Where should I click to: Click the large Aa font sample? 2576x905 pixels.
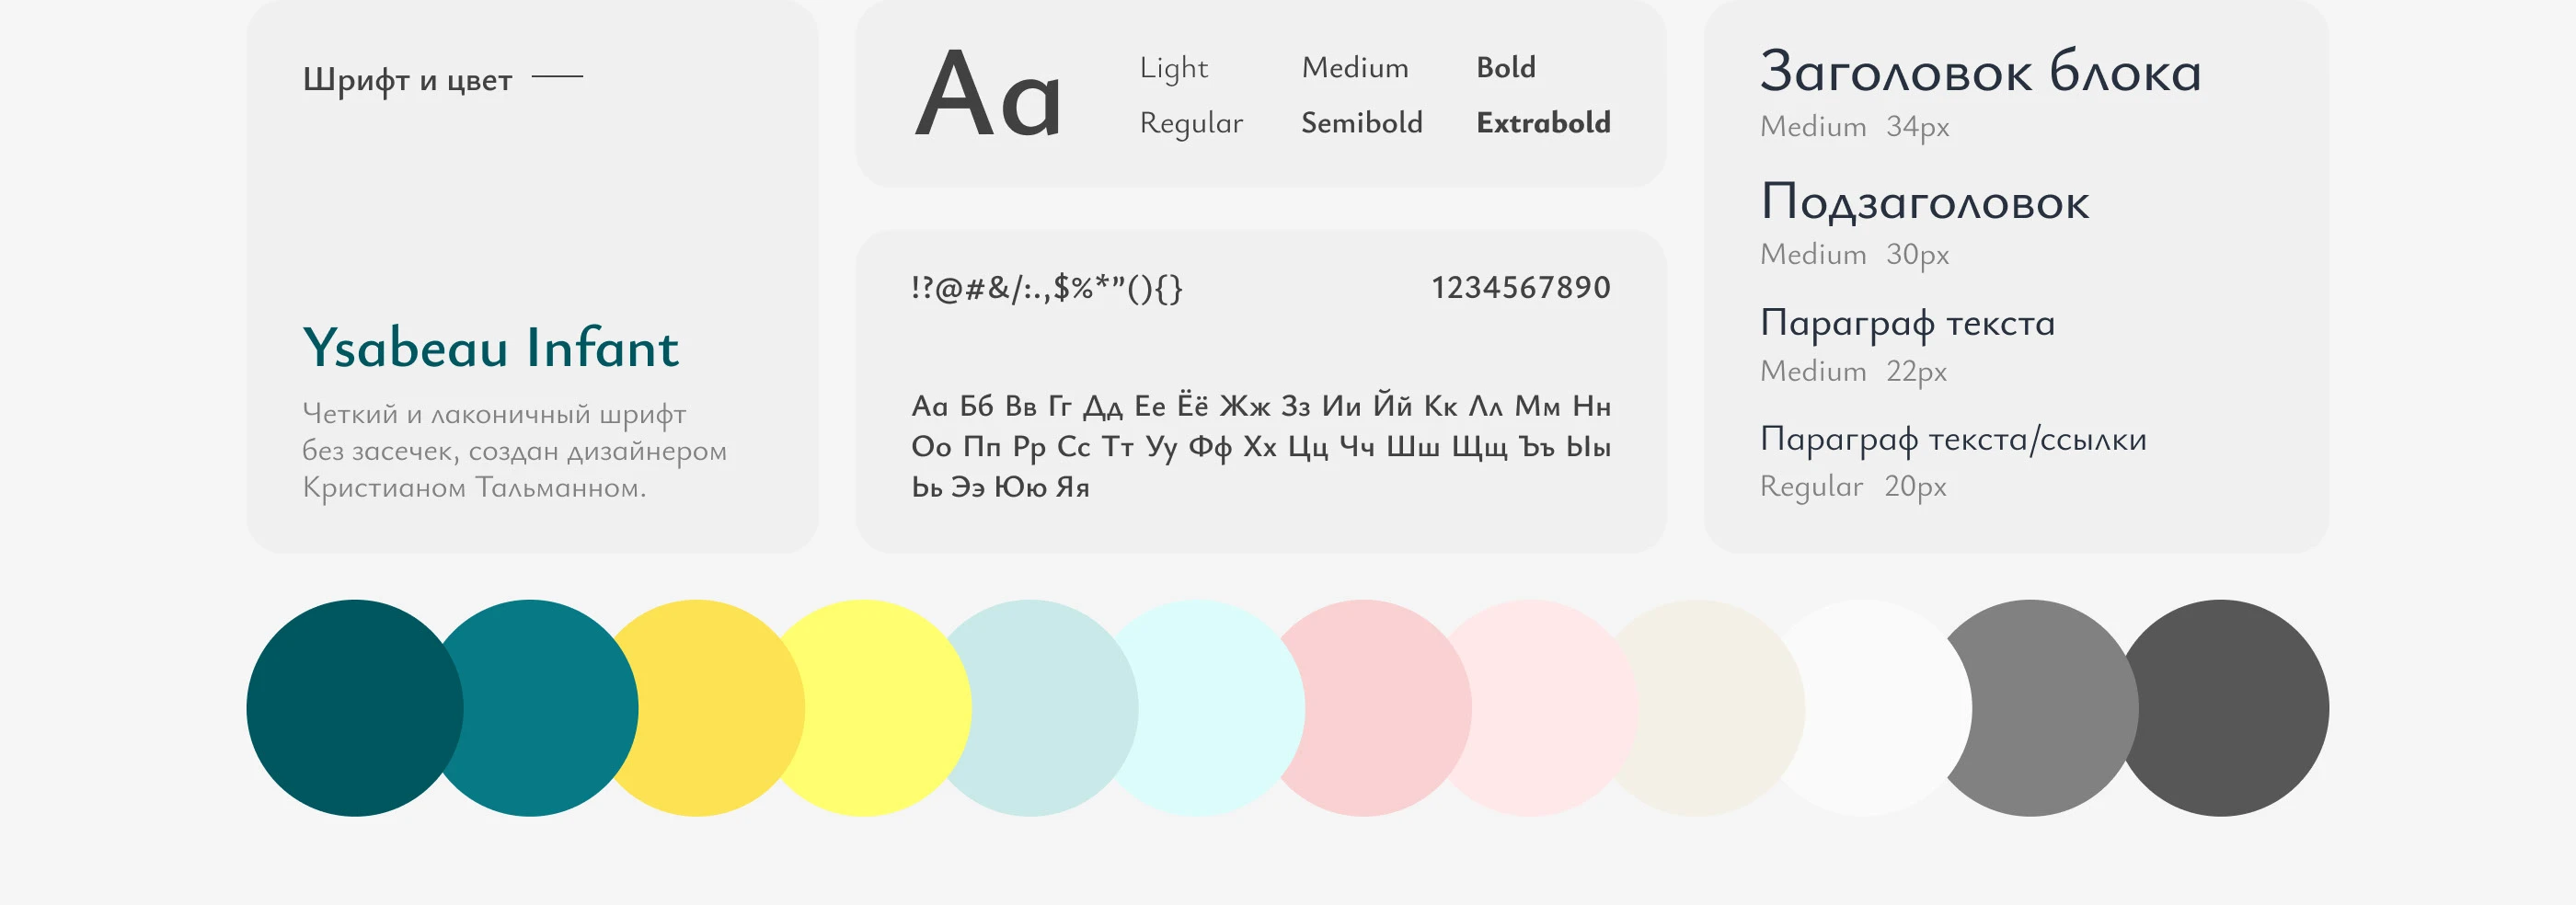click(x=988, y=96)
